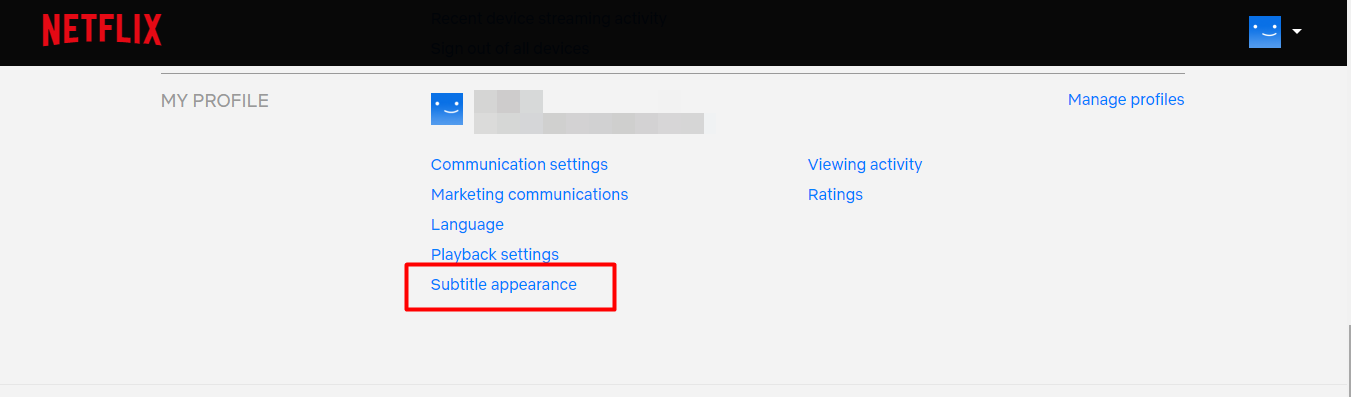The image size is (1351, 397).
Task: Click the Netflix logo
Action: click(101, 31)
